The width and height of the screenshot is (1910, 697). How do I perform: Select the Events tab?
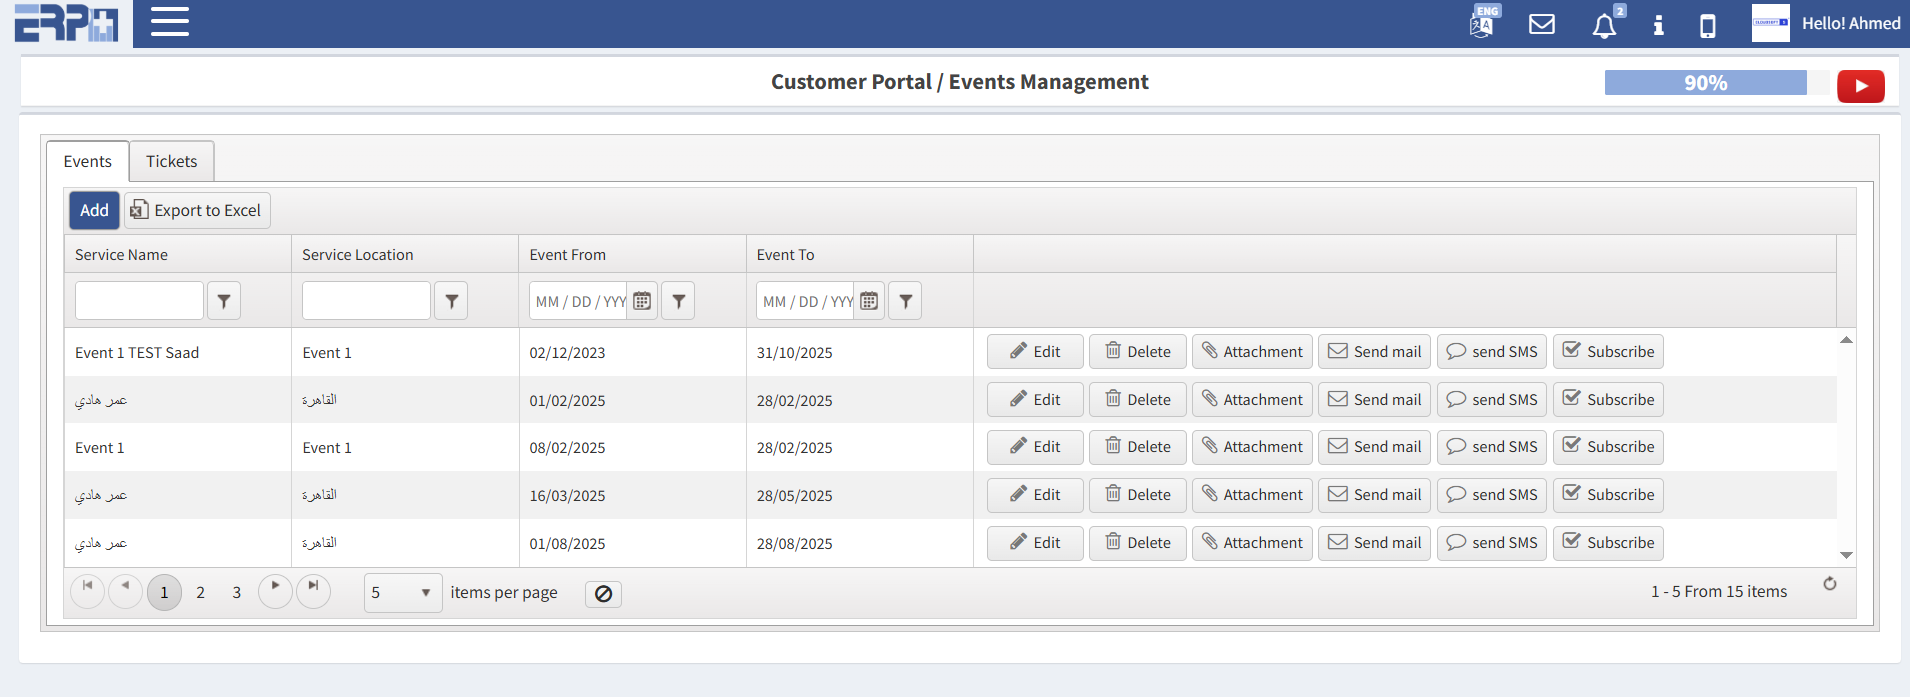click(88, 161)
